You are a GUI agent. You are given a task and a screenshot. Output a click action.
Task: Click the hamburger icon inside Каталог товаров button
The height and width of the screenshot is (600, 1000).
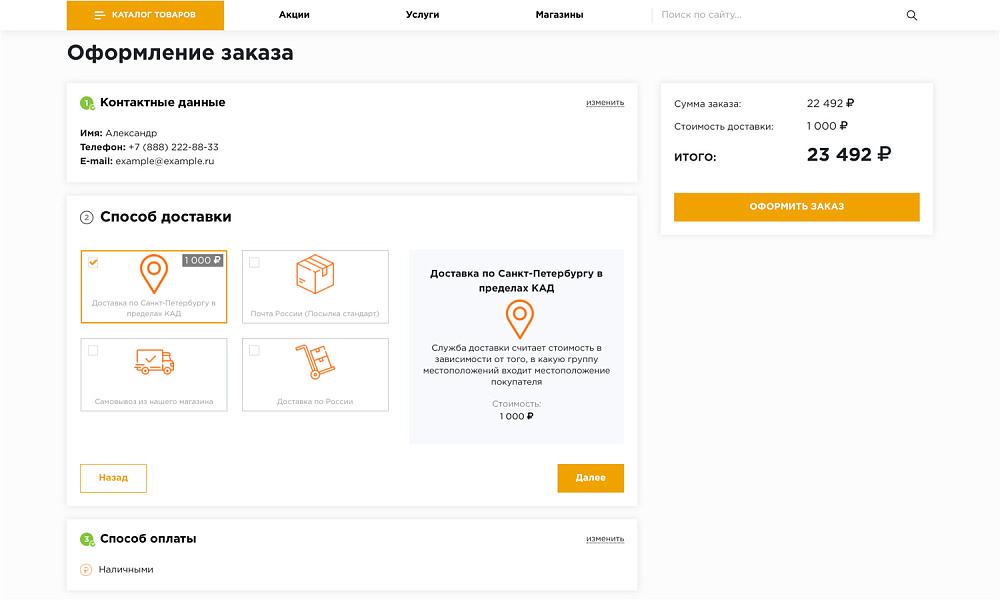tap(100, 15)
